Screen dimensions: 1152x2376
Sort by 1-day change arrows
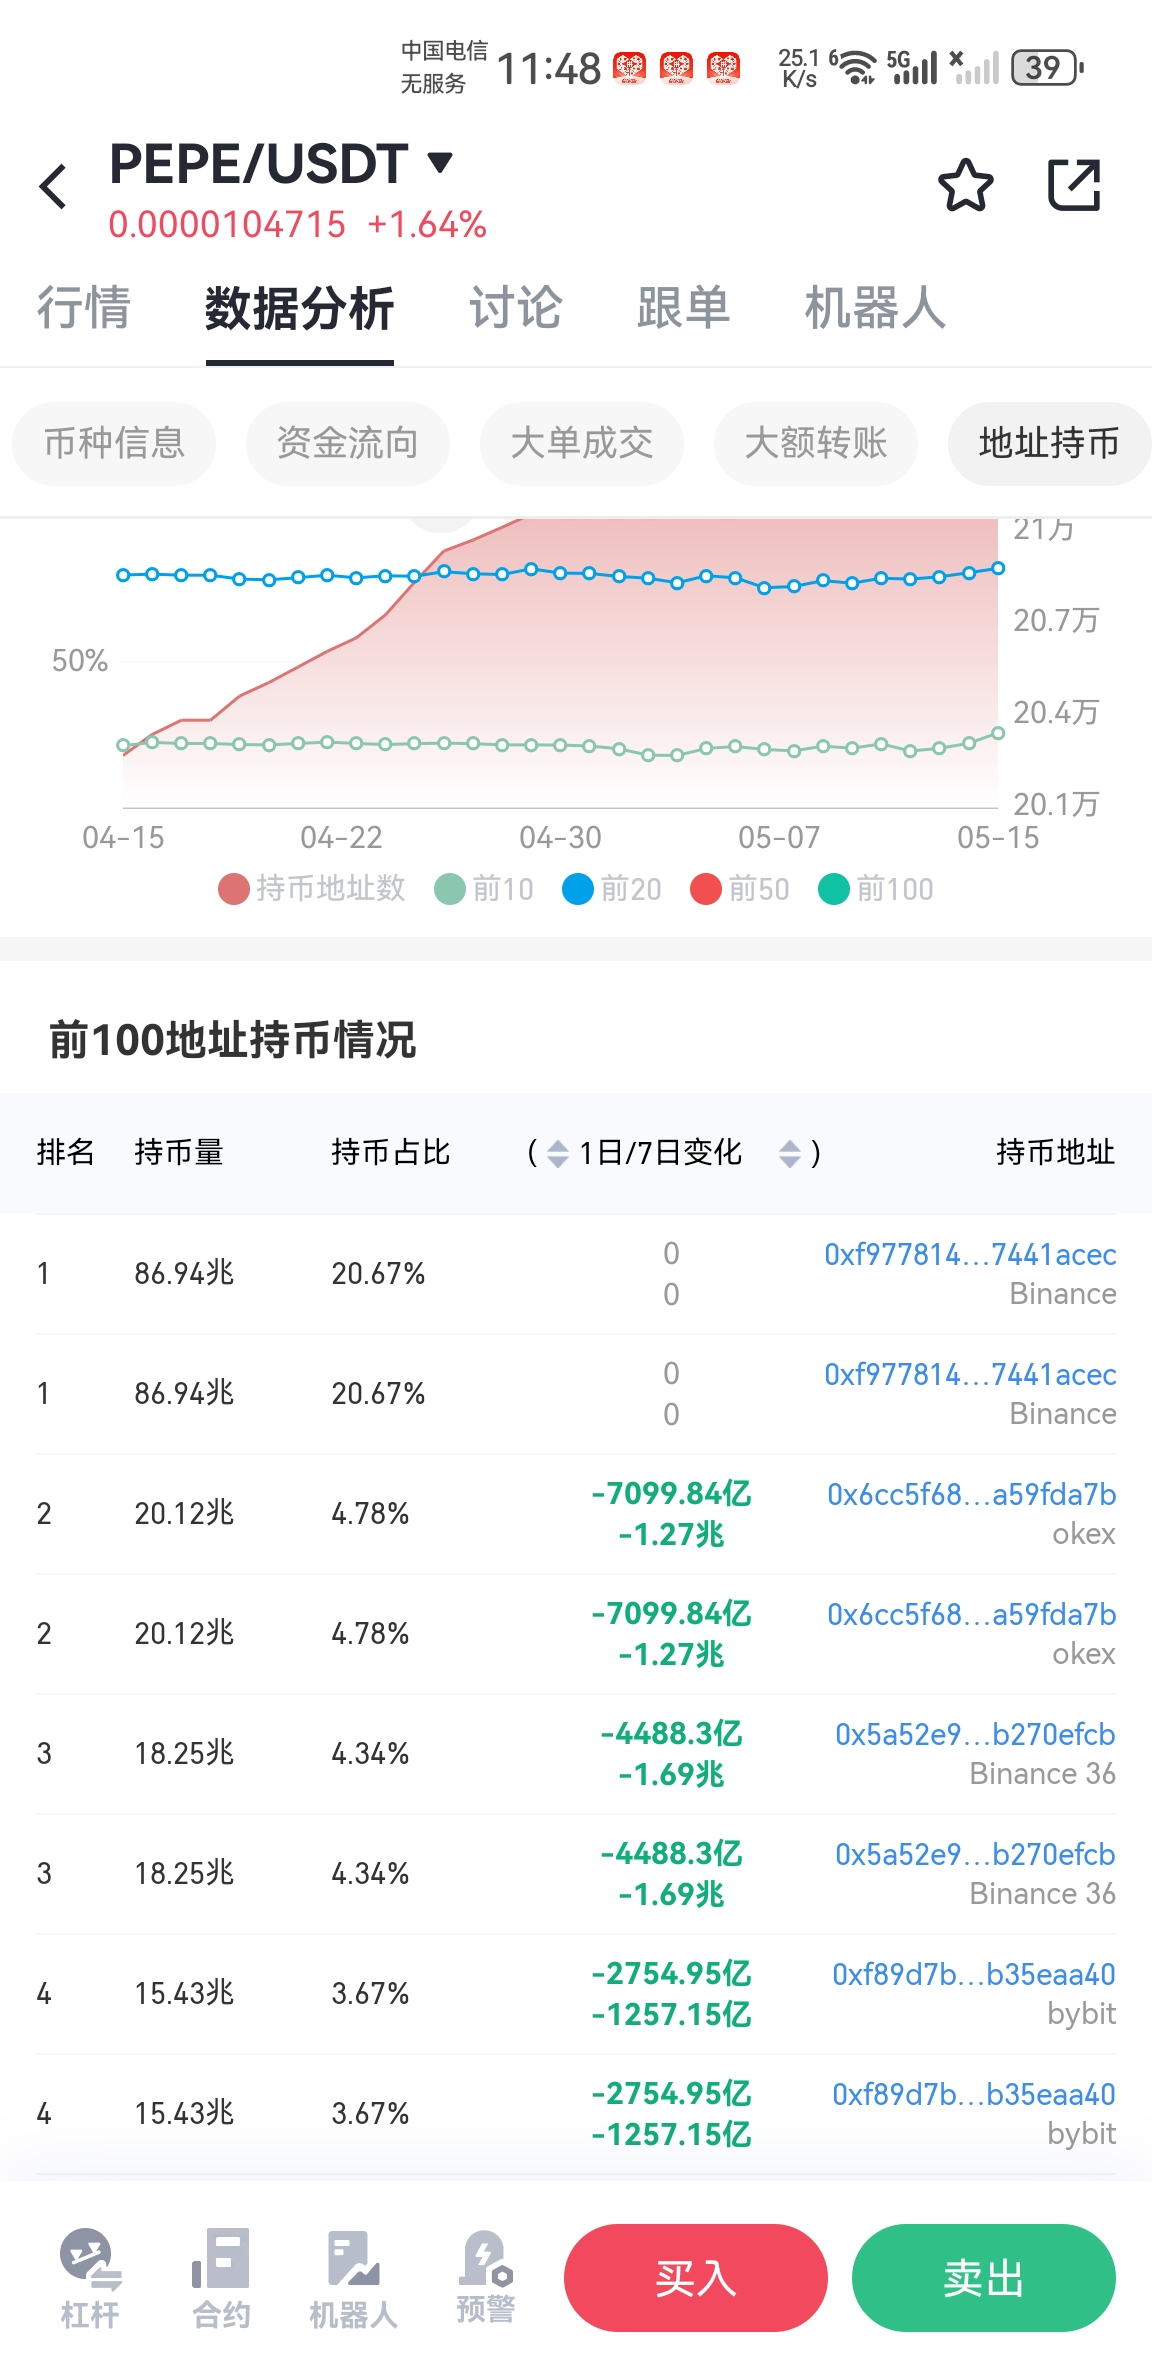[558, 1153]
